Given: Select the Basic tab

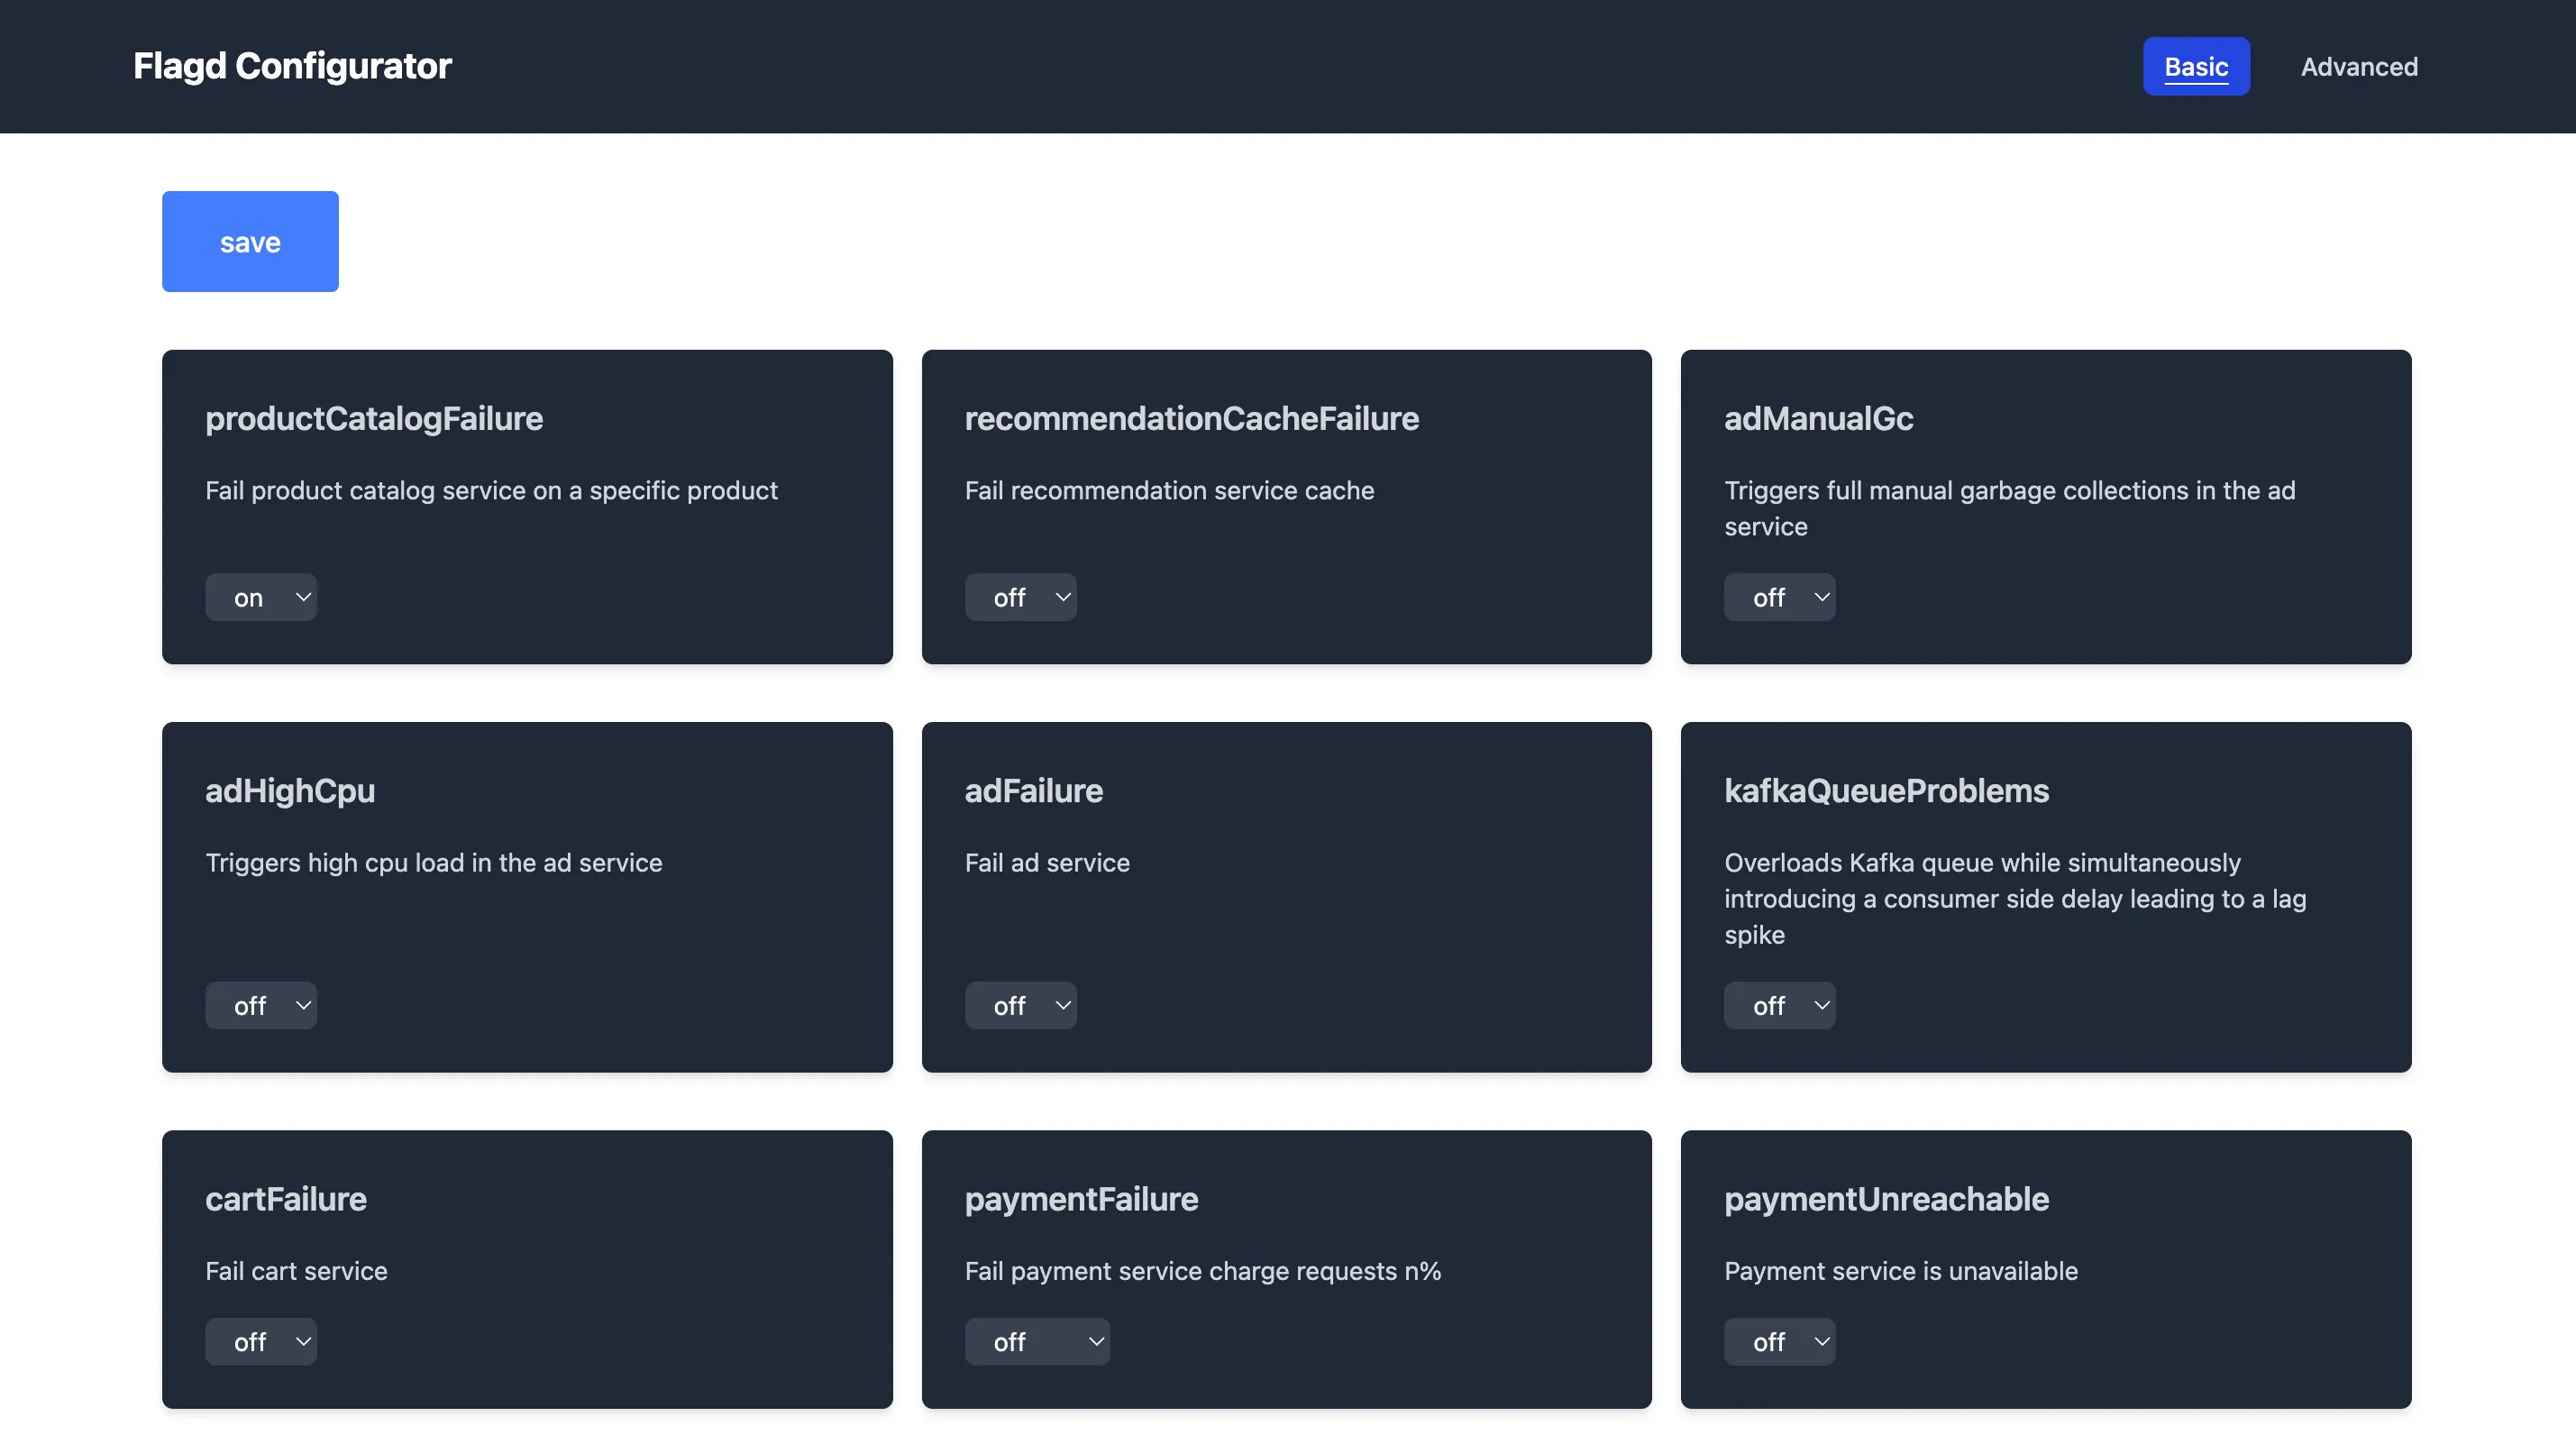Looking at the screenshot, I should pyautogui.click(x=2195, y=66).
